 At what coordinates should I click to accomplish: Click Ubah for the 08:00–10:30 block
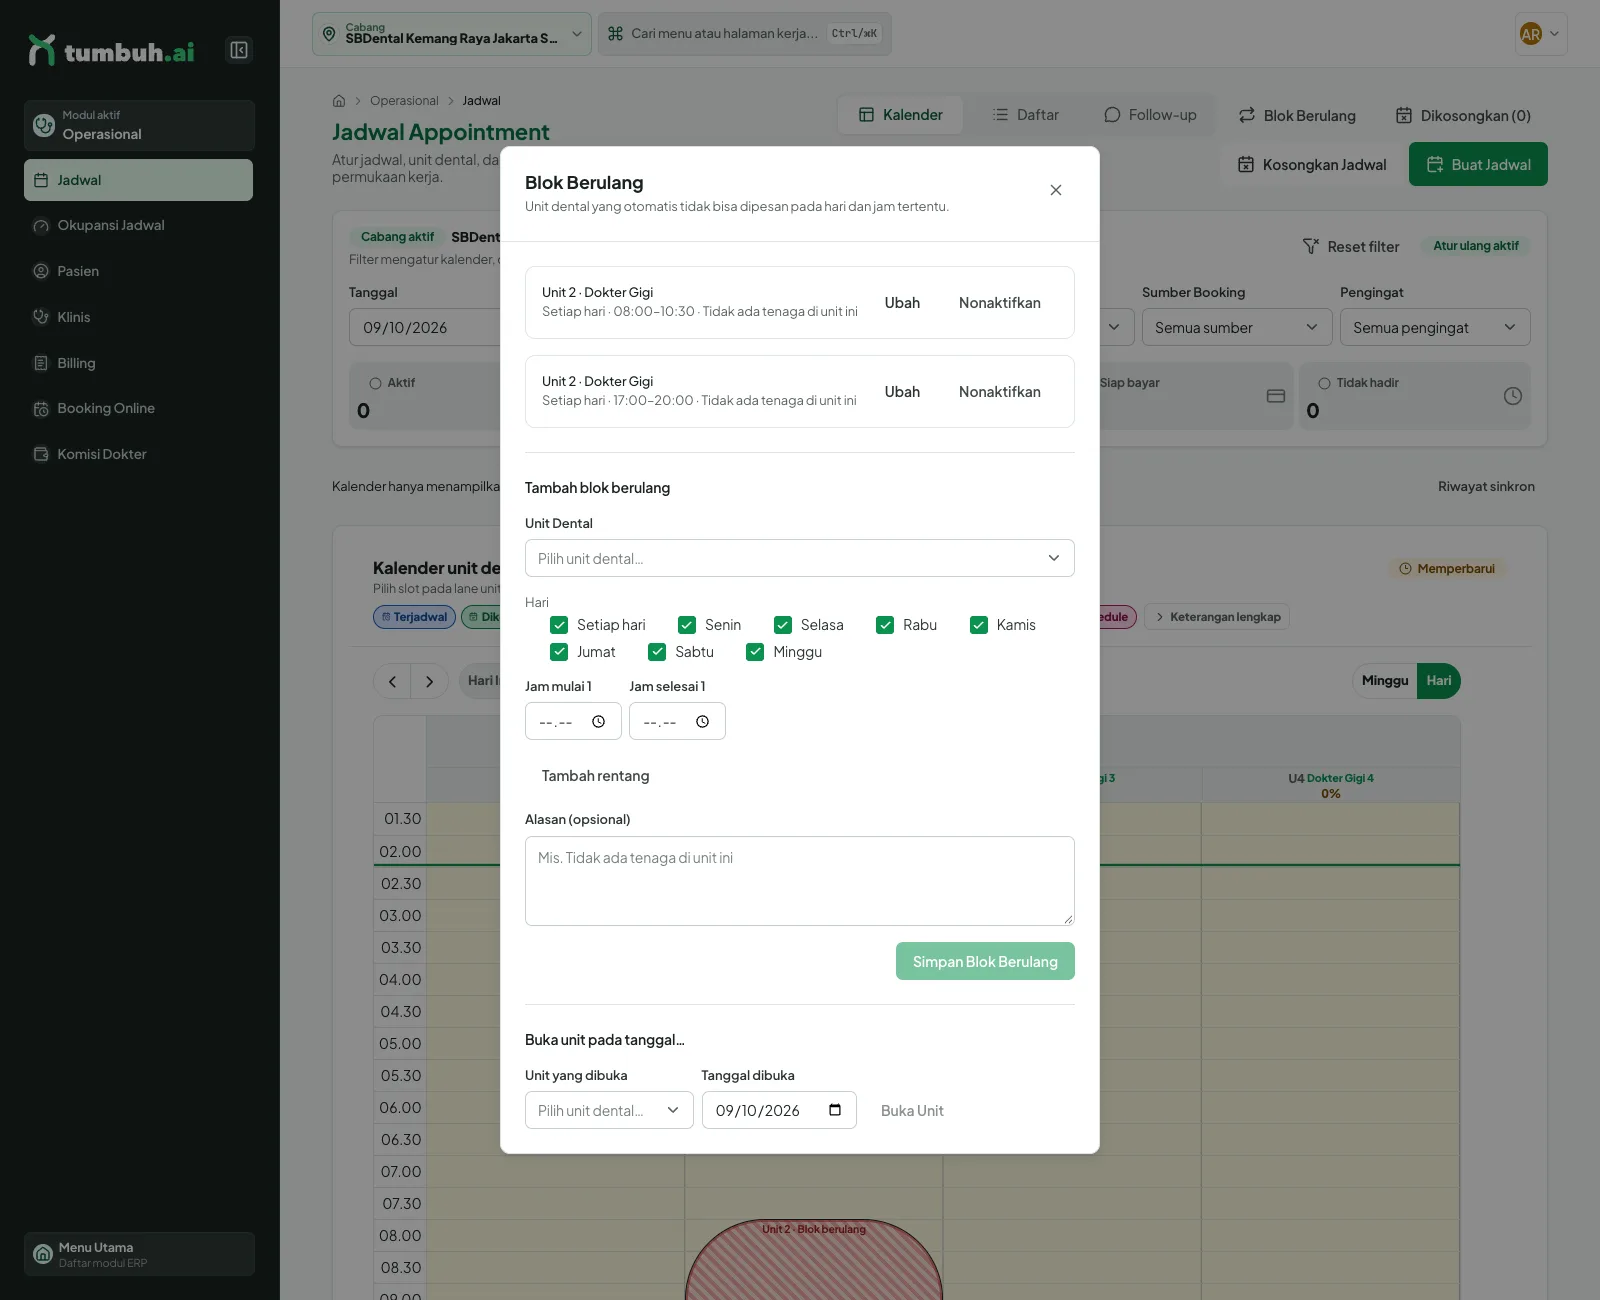pyautogui.click(x=902, y=303)
